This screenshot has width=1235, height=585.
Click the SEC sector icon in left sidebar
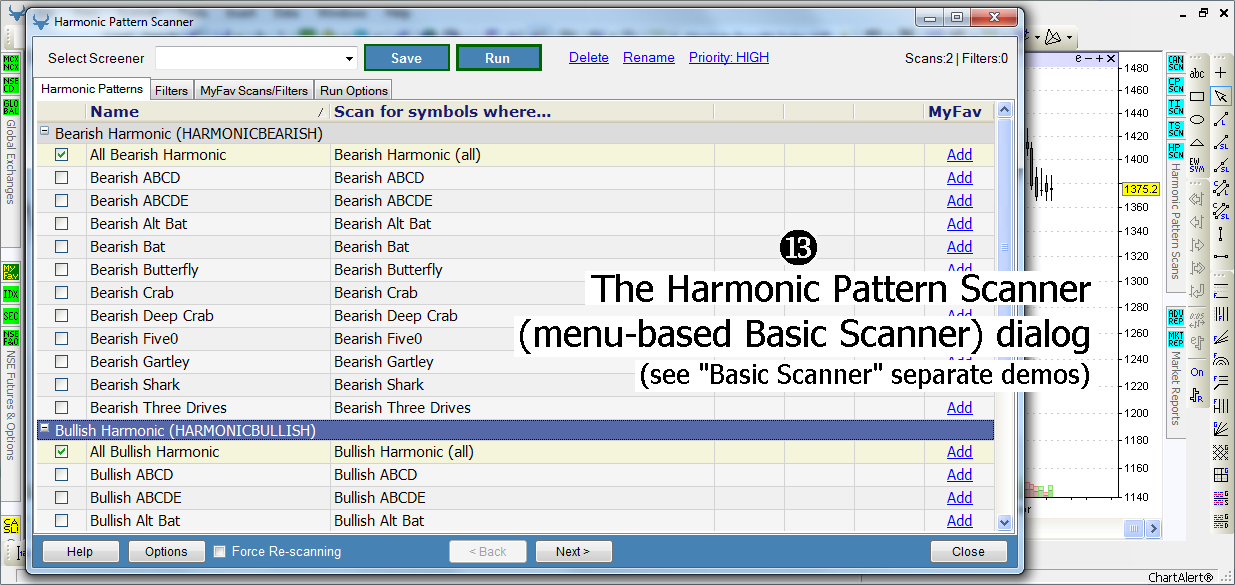(11, 316)
